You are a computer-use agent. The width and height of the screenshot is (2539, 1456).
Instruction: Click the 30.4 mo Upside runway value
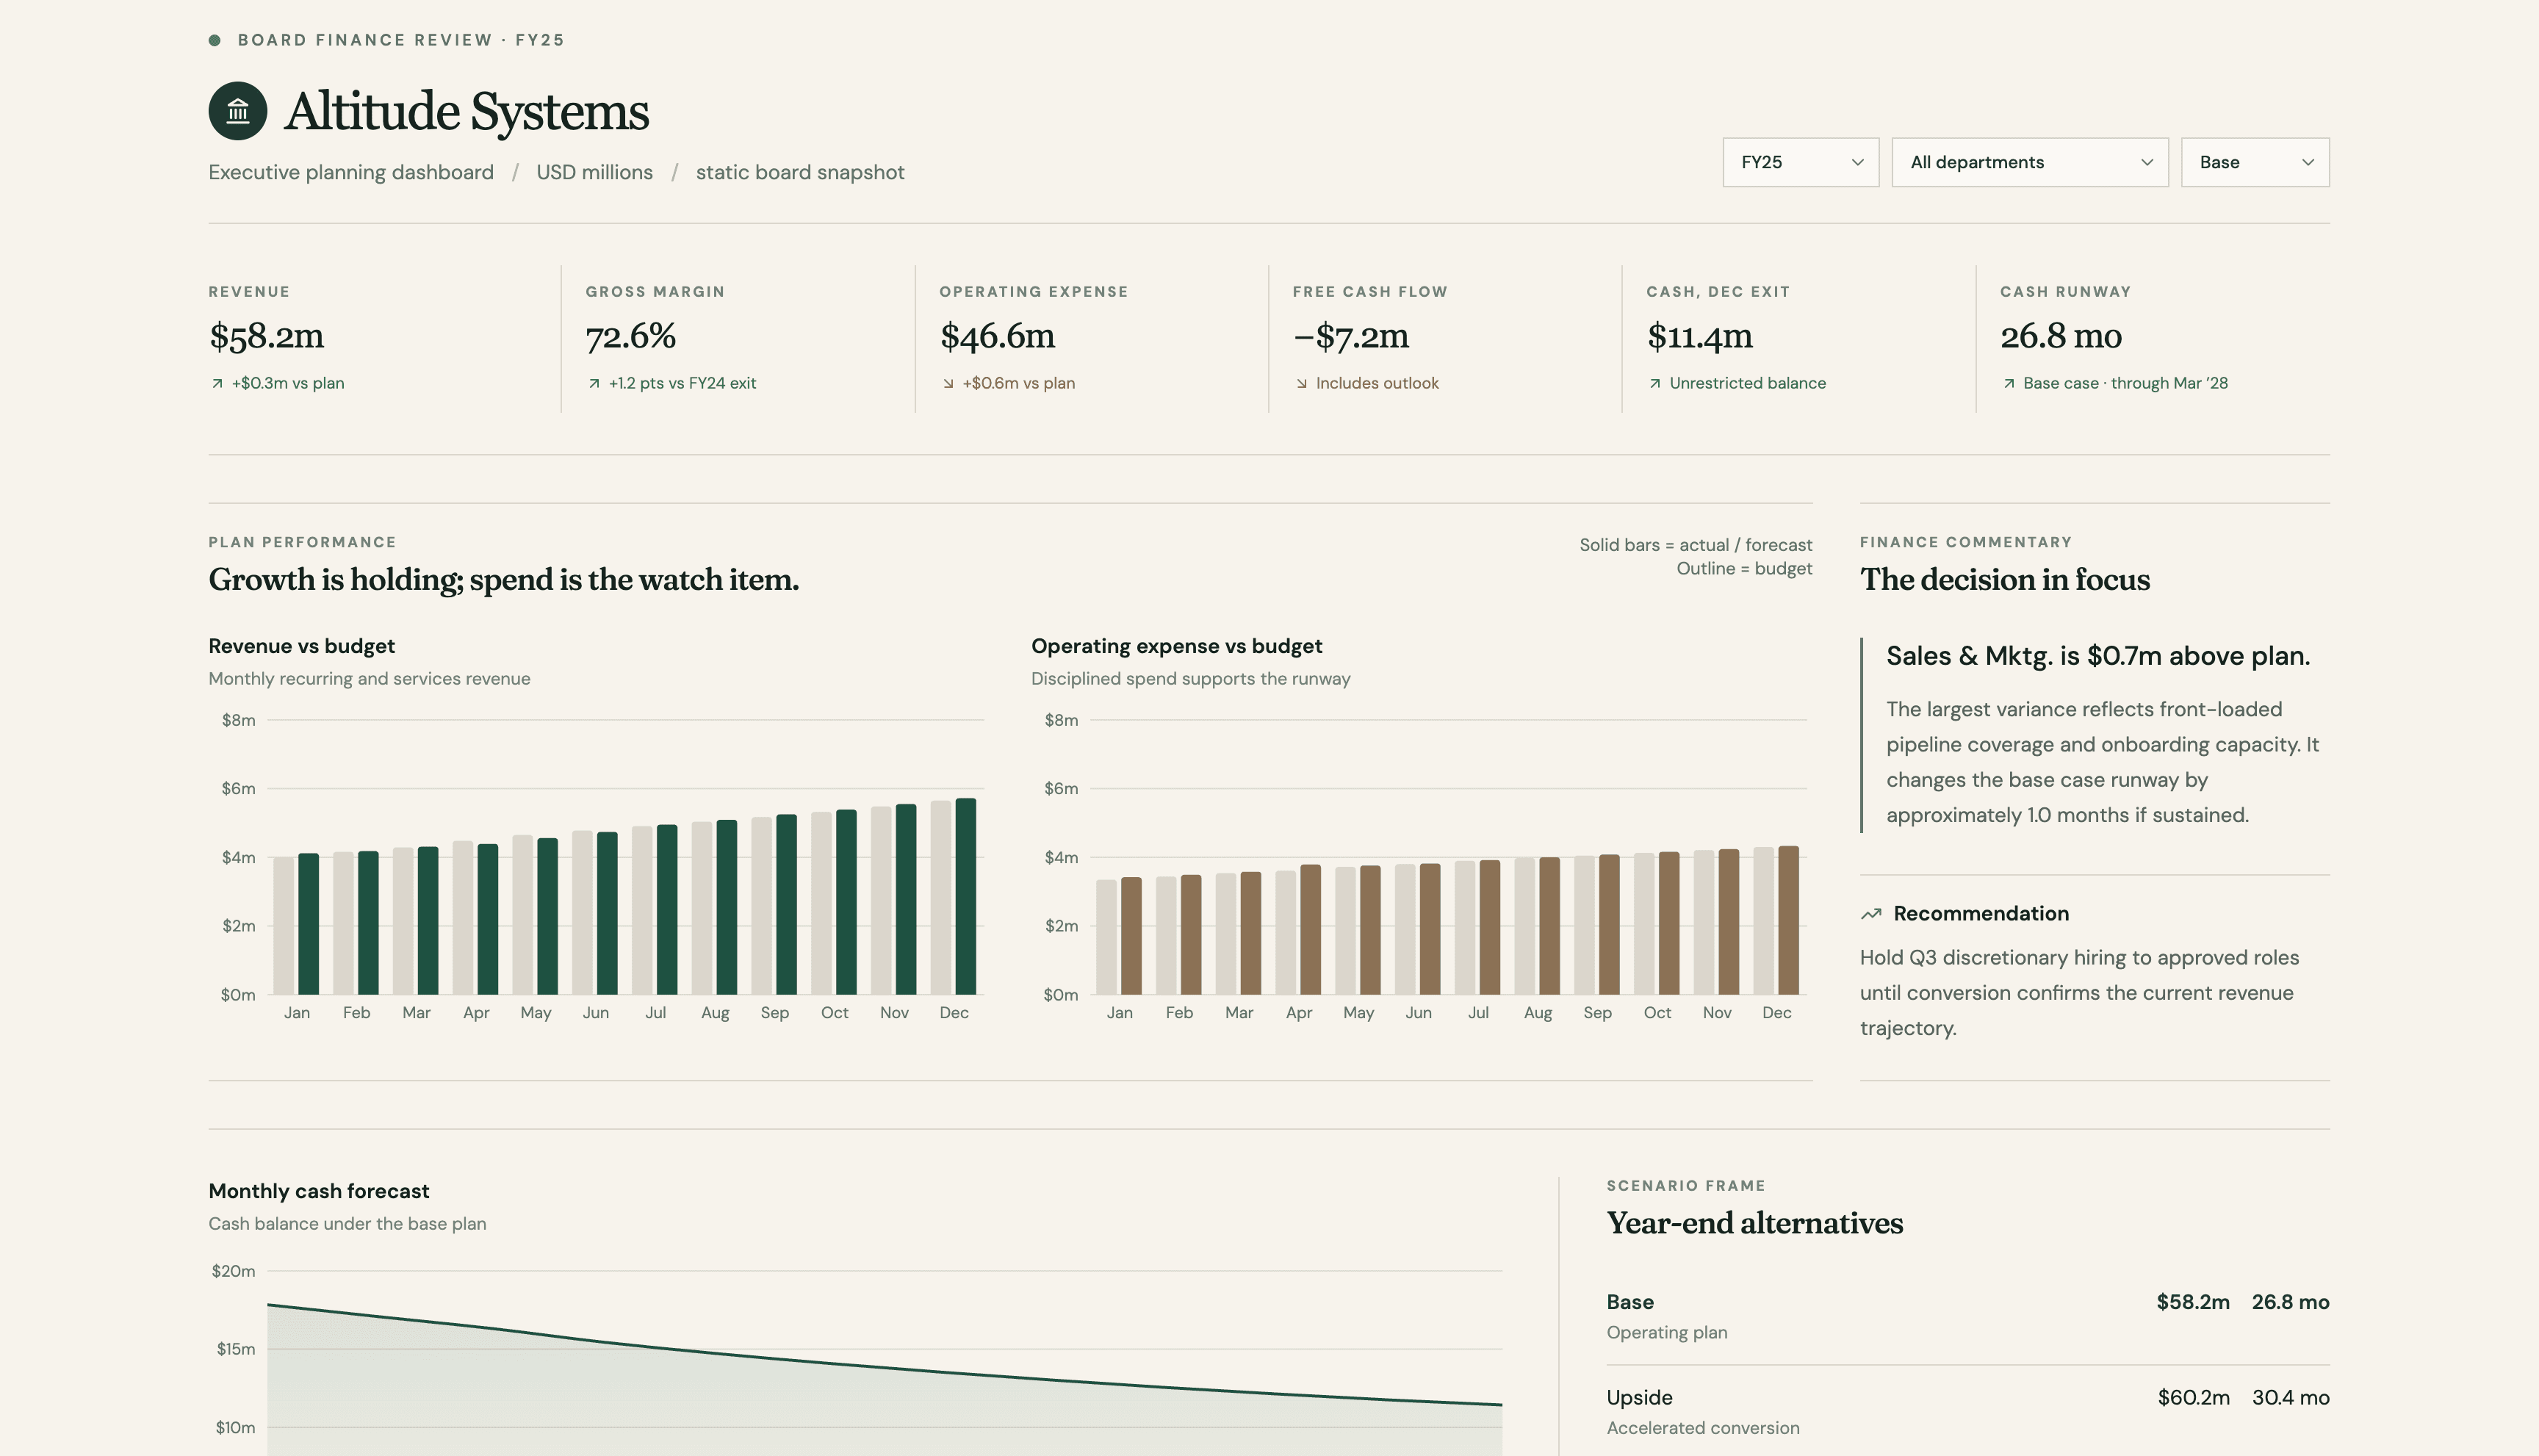point(2290,1398)
